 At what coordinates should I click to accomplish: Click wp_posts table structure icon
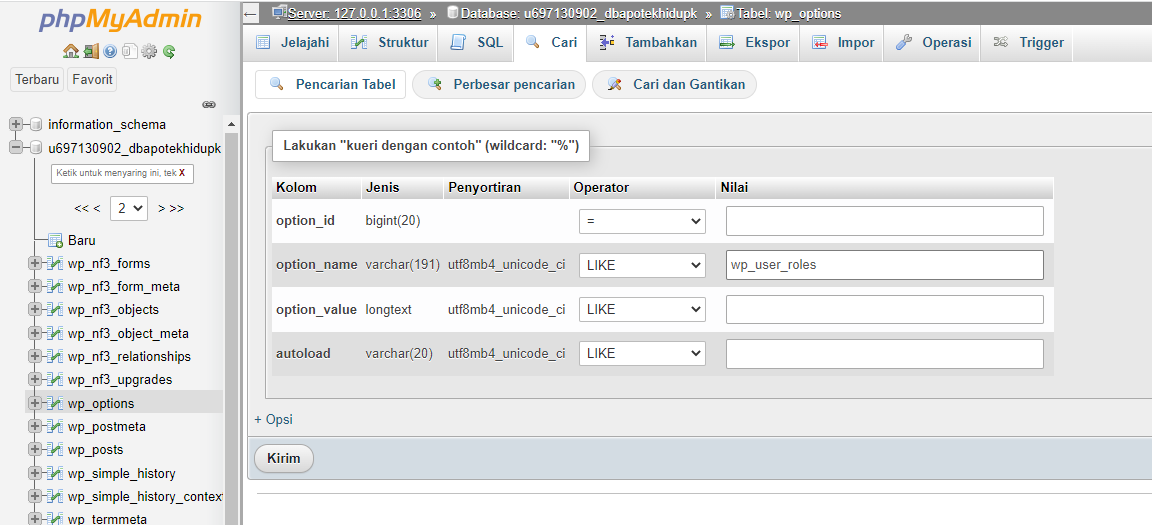tap(55, 449)
